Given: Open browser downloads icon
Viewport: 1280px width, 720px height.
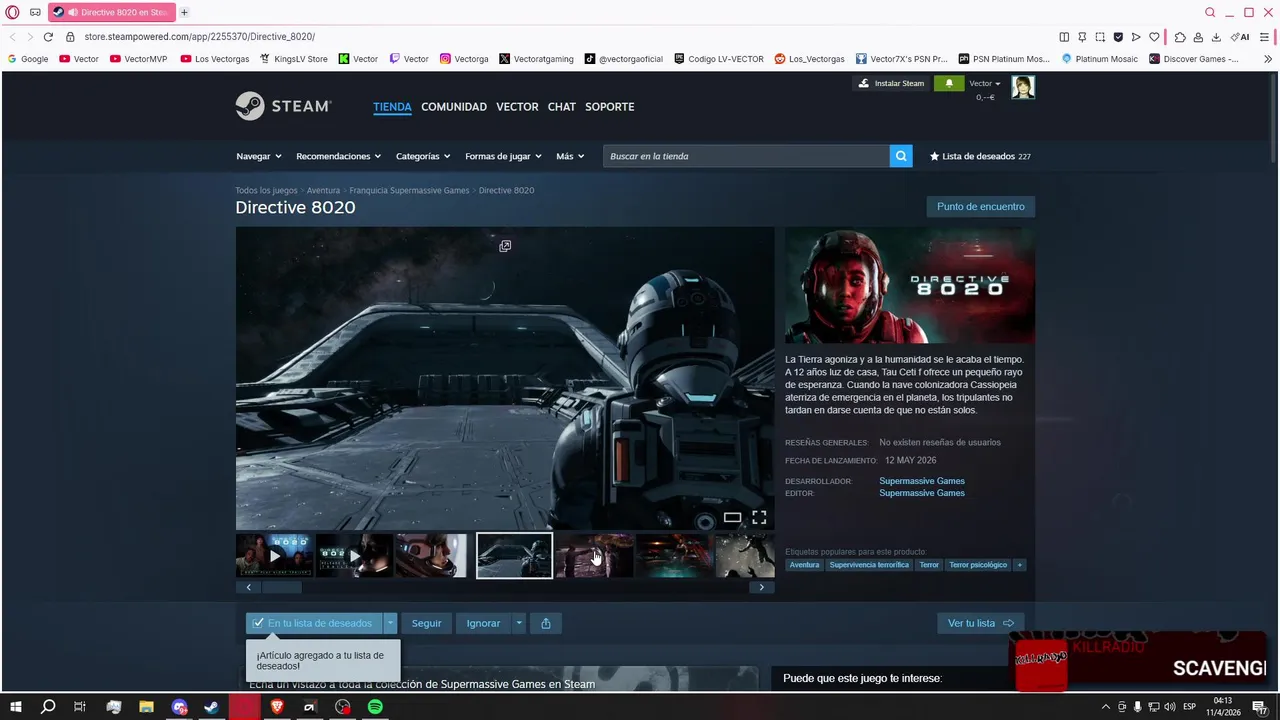Looking at the screenshot, I should [x=1216, y=37].
